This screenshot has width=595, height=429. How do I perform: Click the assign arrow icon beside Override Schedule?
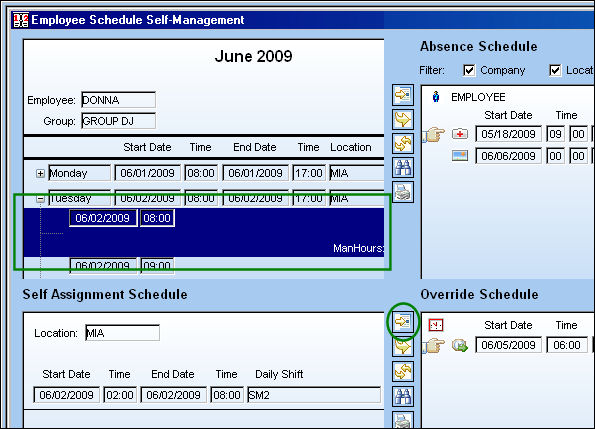(x=403, y=322)
